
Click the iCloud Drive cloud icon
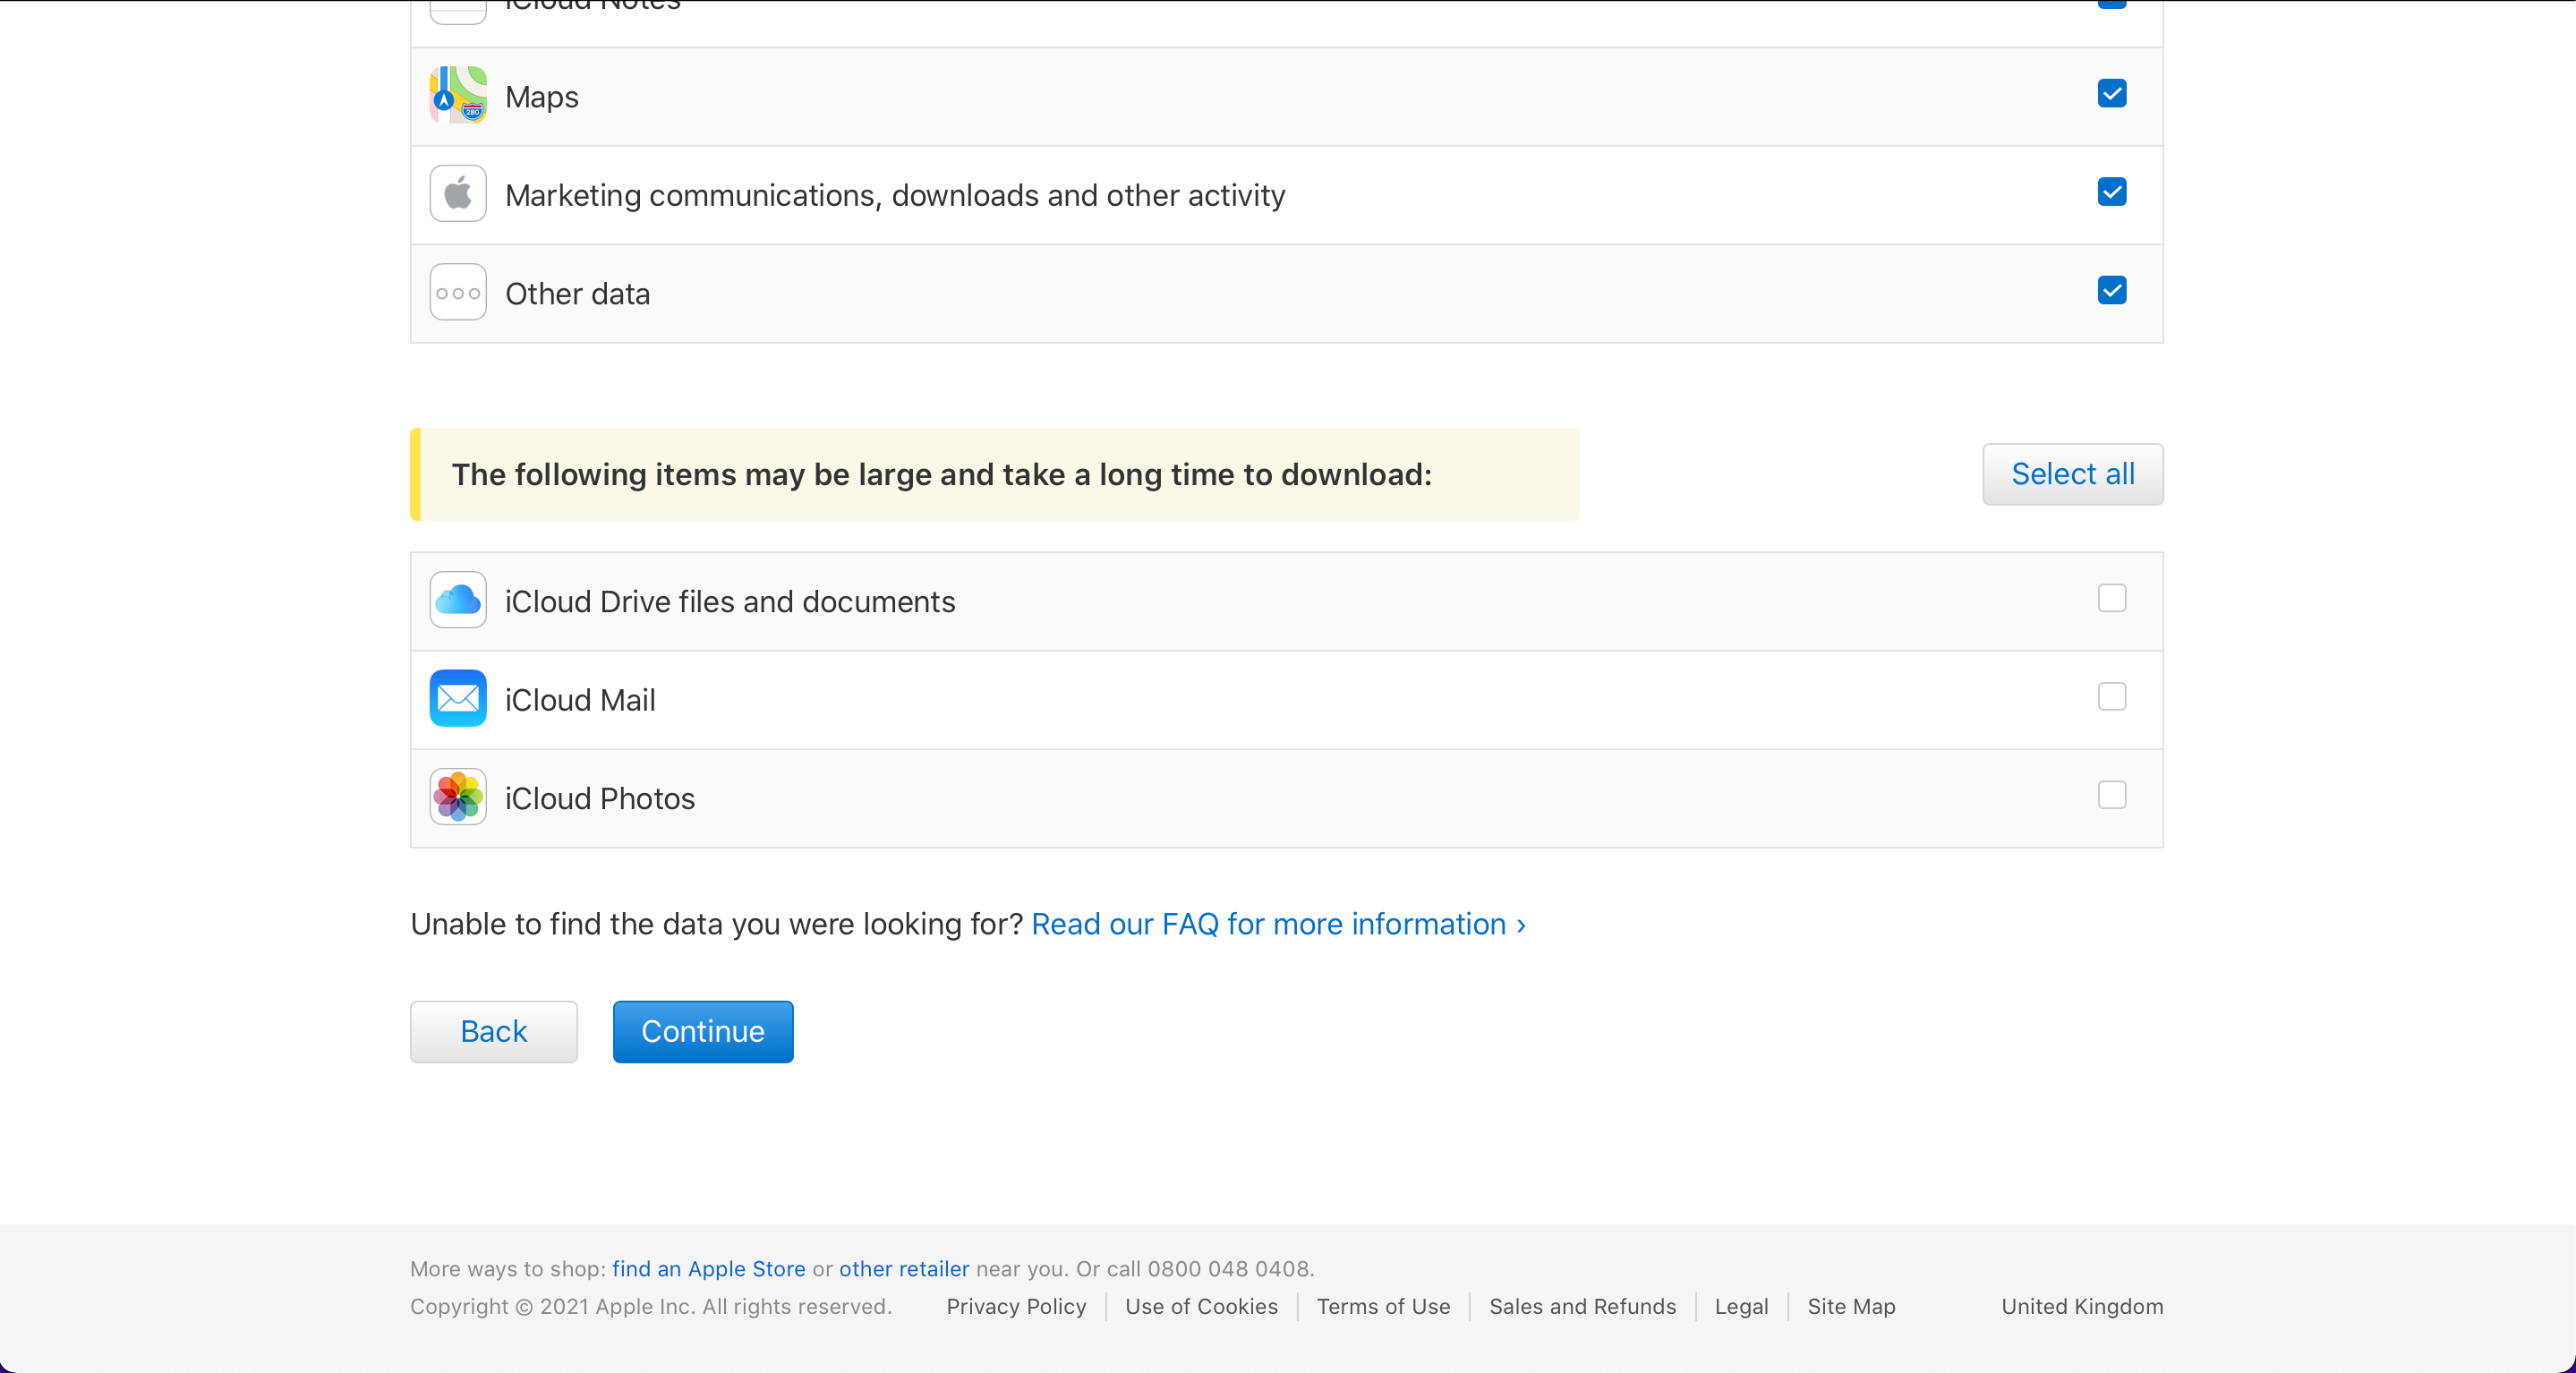458,600
